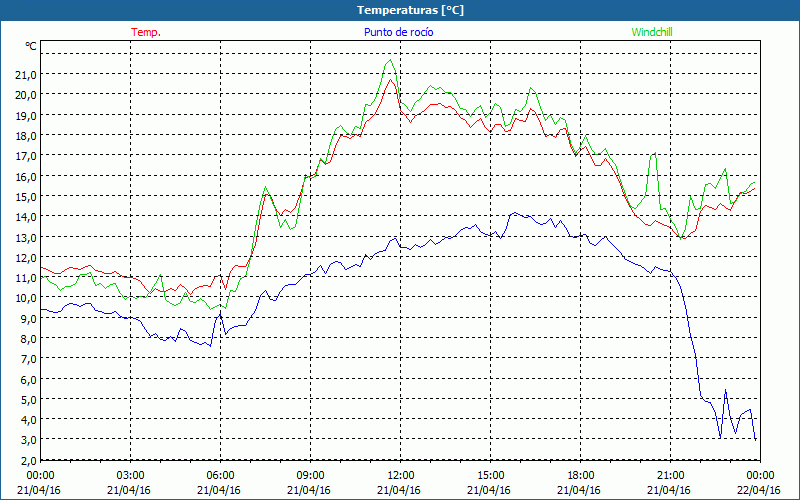Screen dimensions: 800x500
Task: Click the 14,0 y-axis value
Action: point(27,216)
